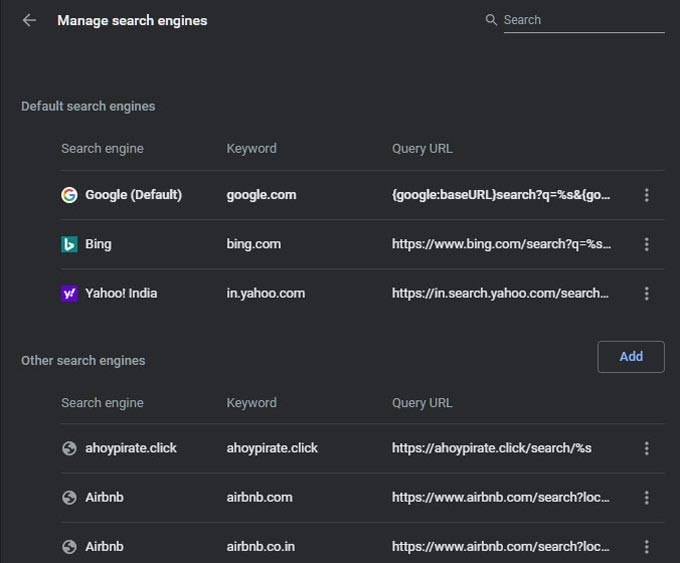Go back using the arrow icon
This screenshot has height=563, width=680.
coord(29,20)
